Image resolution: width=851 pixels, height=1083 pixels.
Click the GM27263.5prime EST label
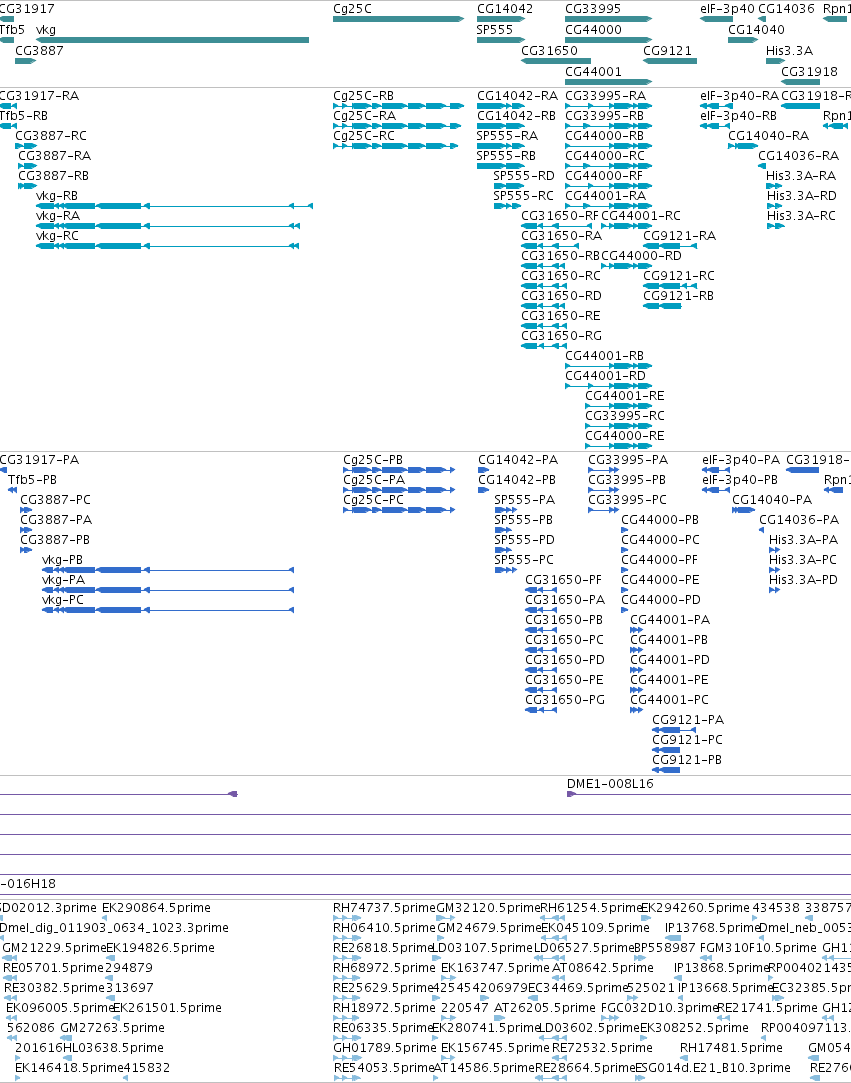coord(113,1028)
